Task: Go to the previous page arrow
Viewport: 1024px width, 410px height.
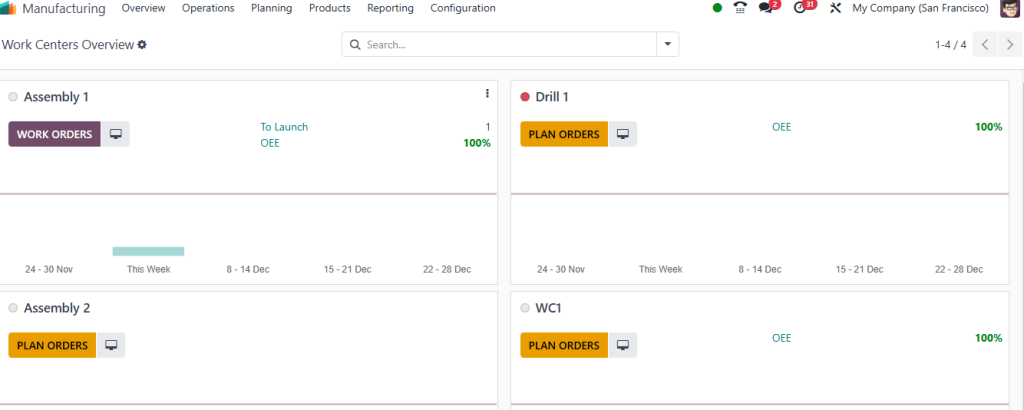Action: coord(985,44)
